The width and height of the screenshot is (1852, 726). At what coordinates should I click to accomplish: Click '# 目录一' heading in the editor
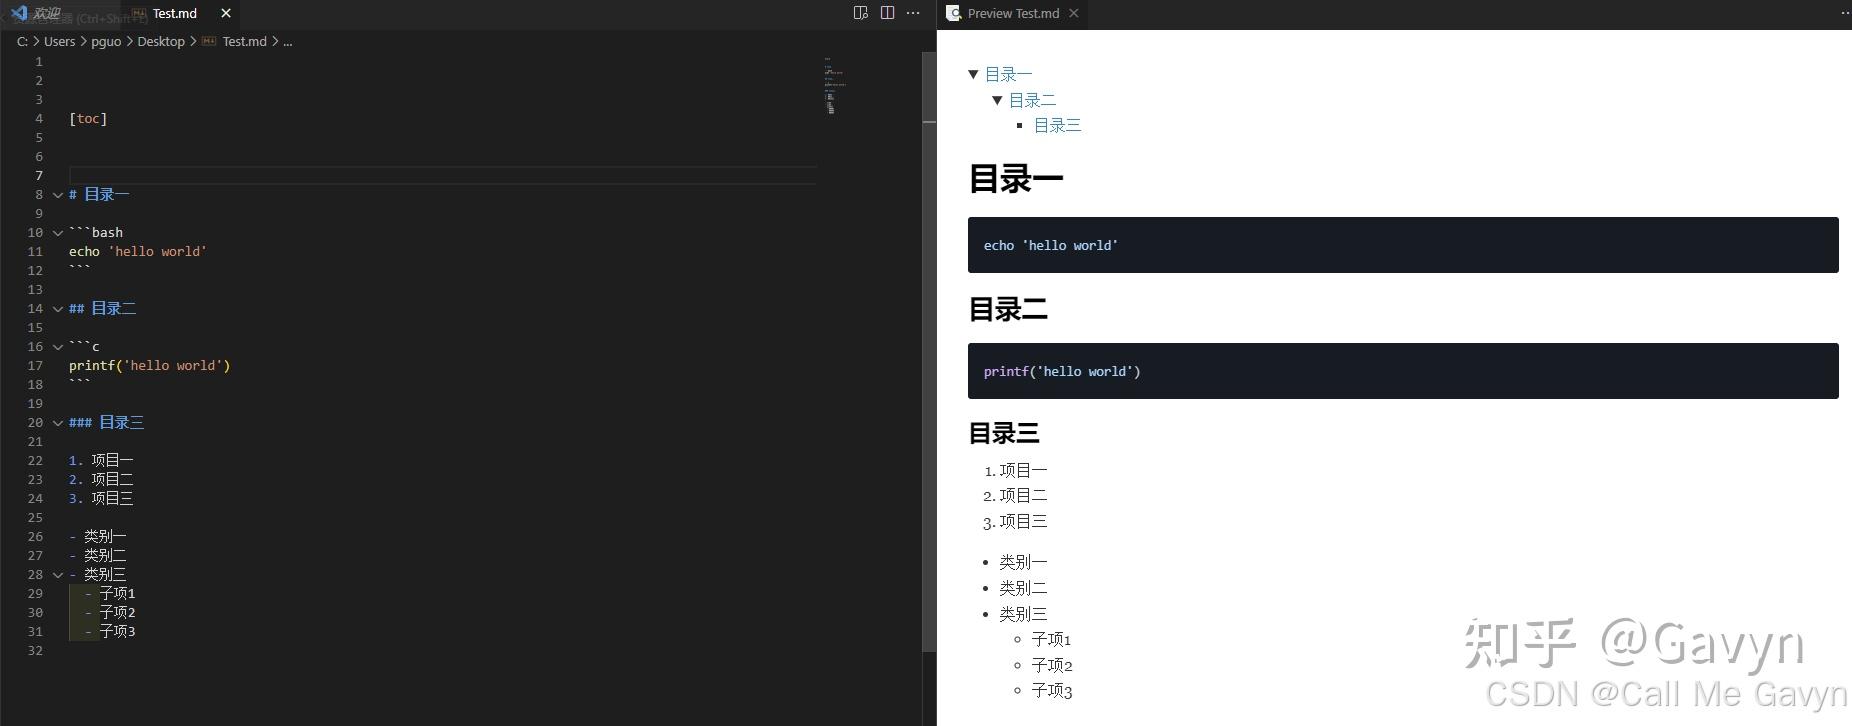(x=99, y=194)
